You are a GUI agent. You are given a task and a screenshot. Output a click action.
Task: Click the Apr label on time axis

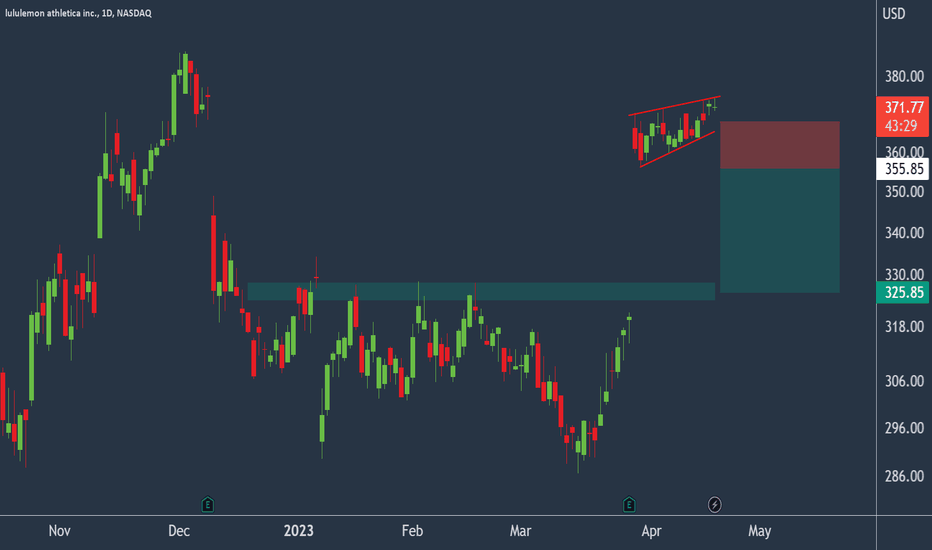click(651, 531)
